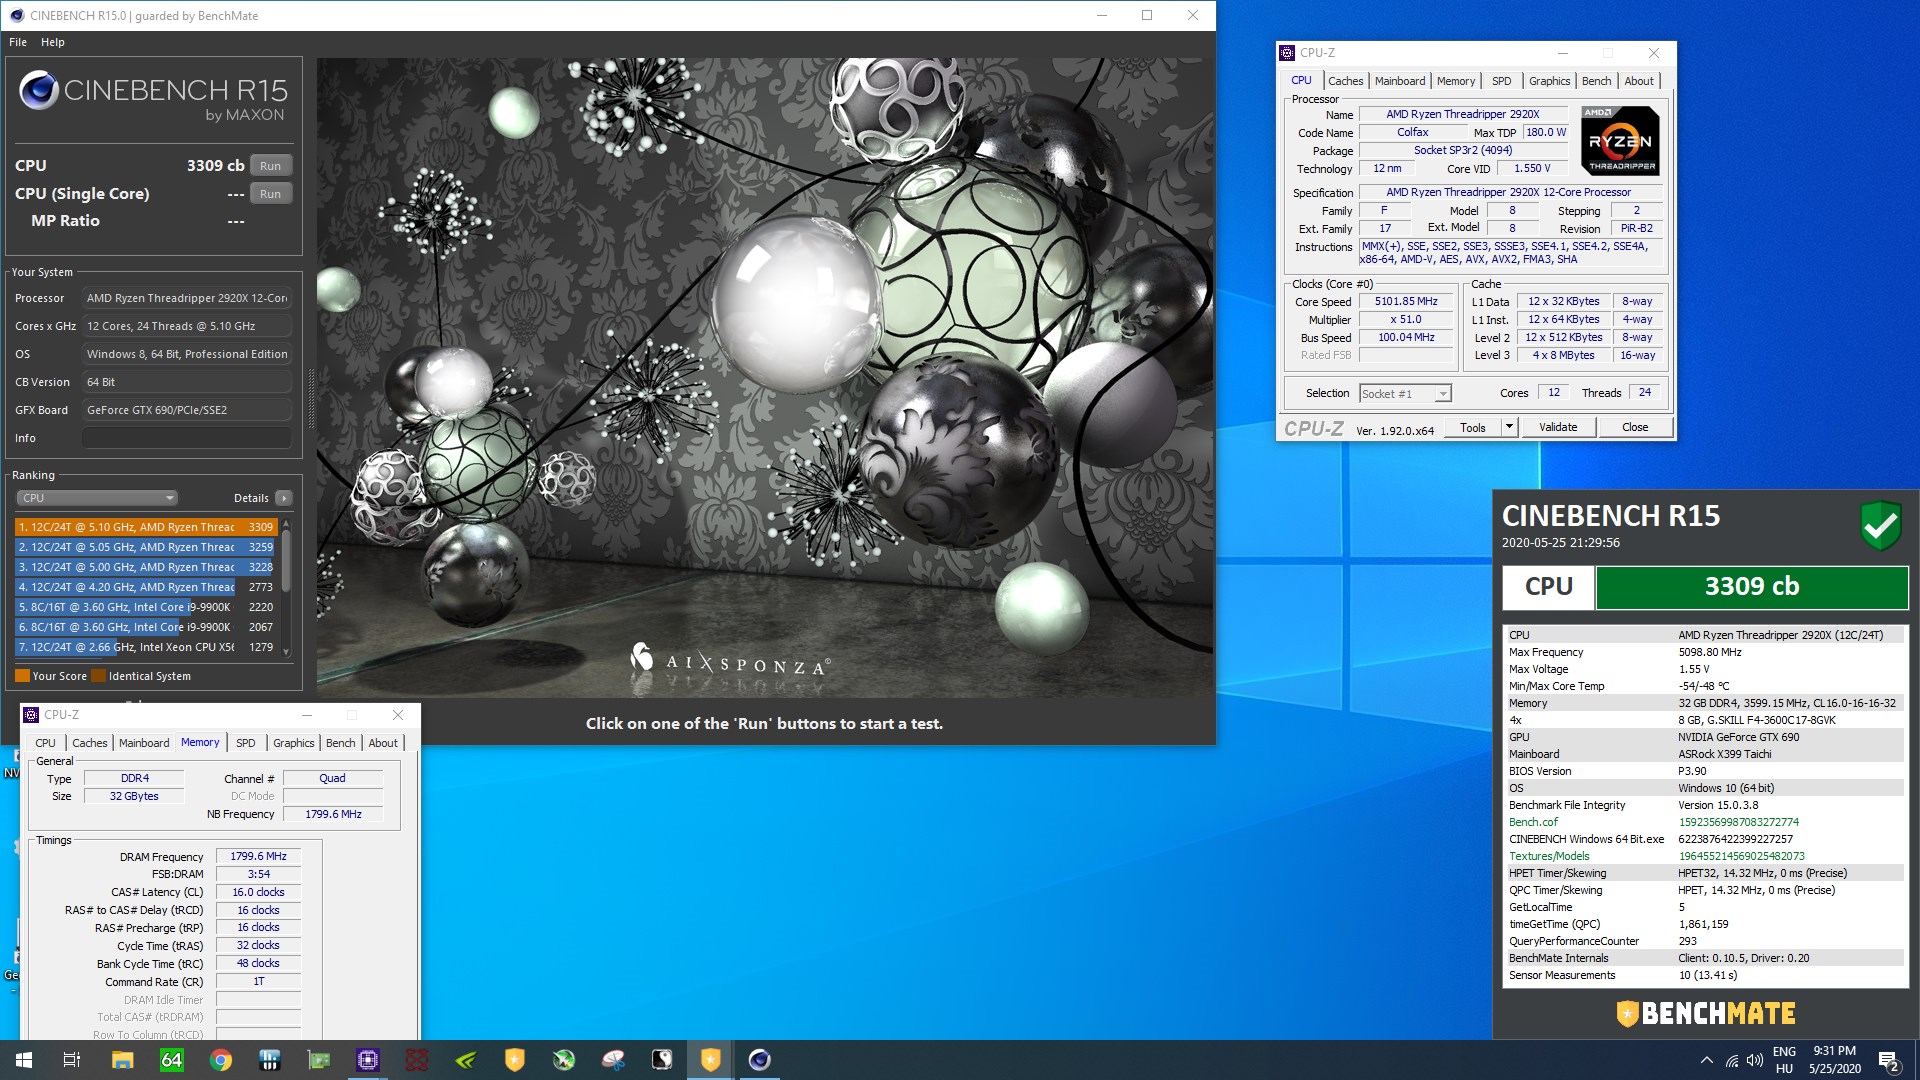This screenshot has width=1920, height=1080.
Task: Open About tab in top CPU-Z window
Action: coord(1638,81)
